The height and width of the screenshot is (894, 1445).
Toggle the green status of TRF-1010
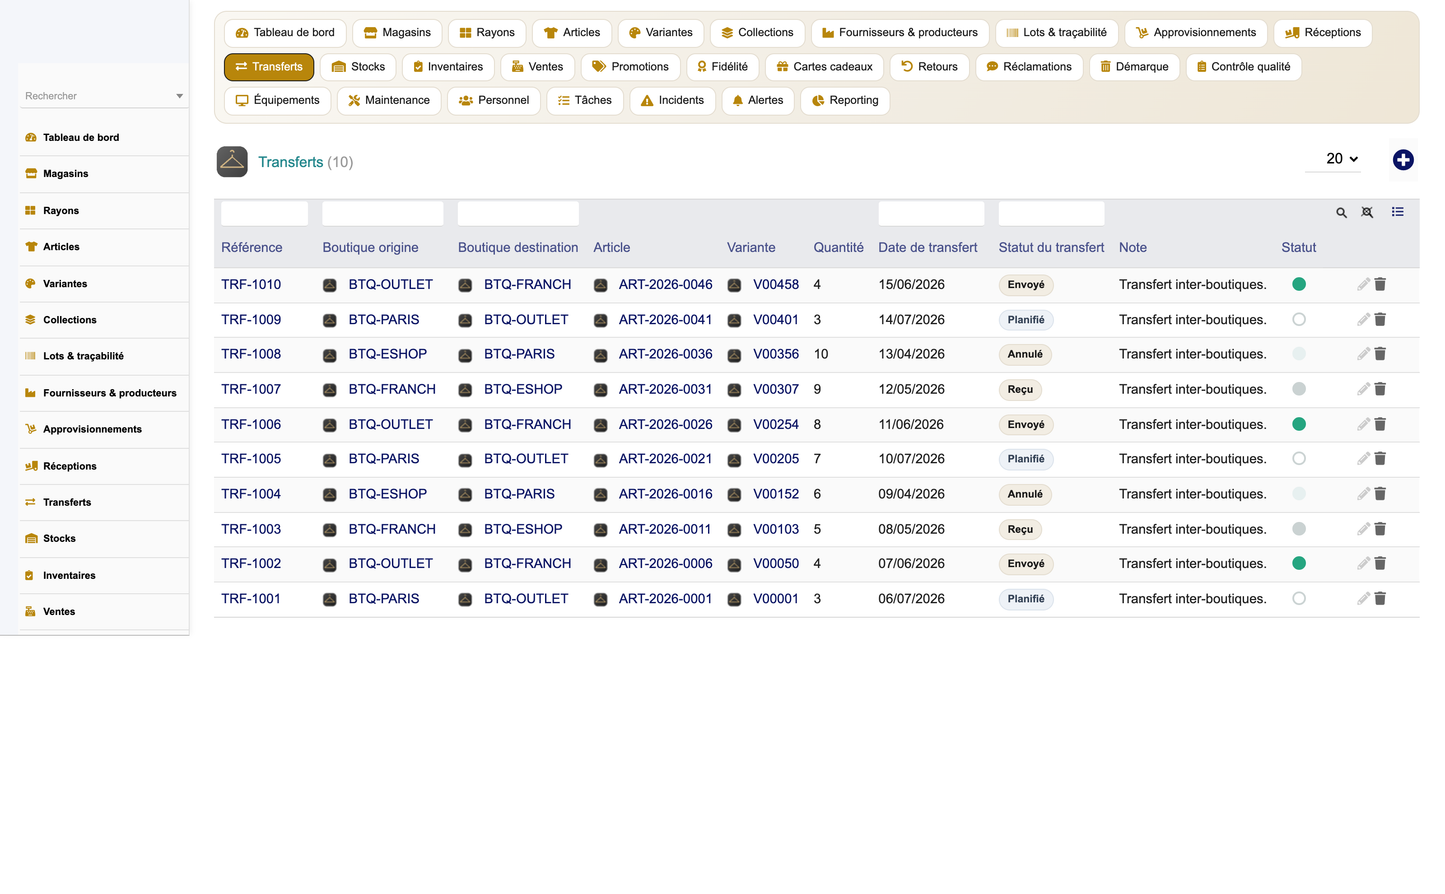pyautogui.click(x=1299, y=285)
